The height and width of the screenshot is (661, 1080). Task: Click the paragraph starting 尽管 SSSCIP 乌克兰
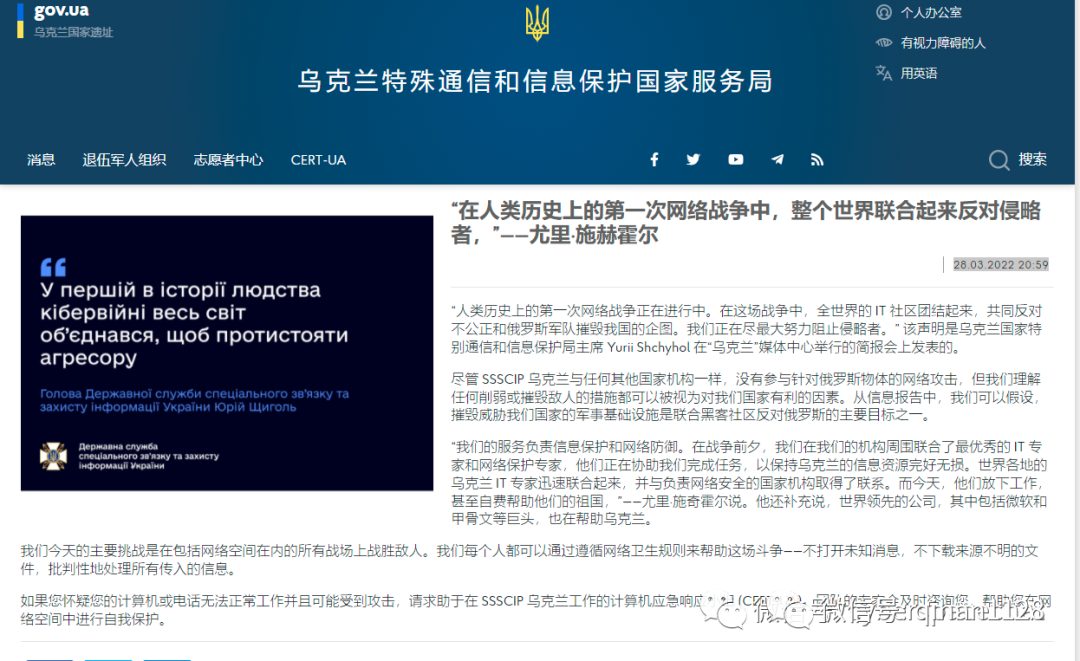tap(747, 397)
